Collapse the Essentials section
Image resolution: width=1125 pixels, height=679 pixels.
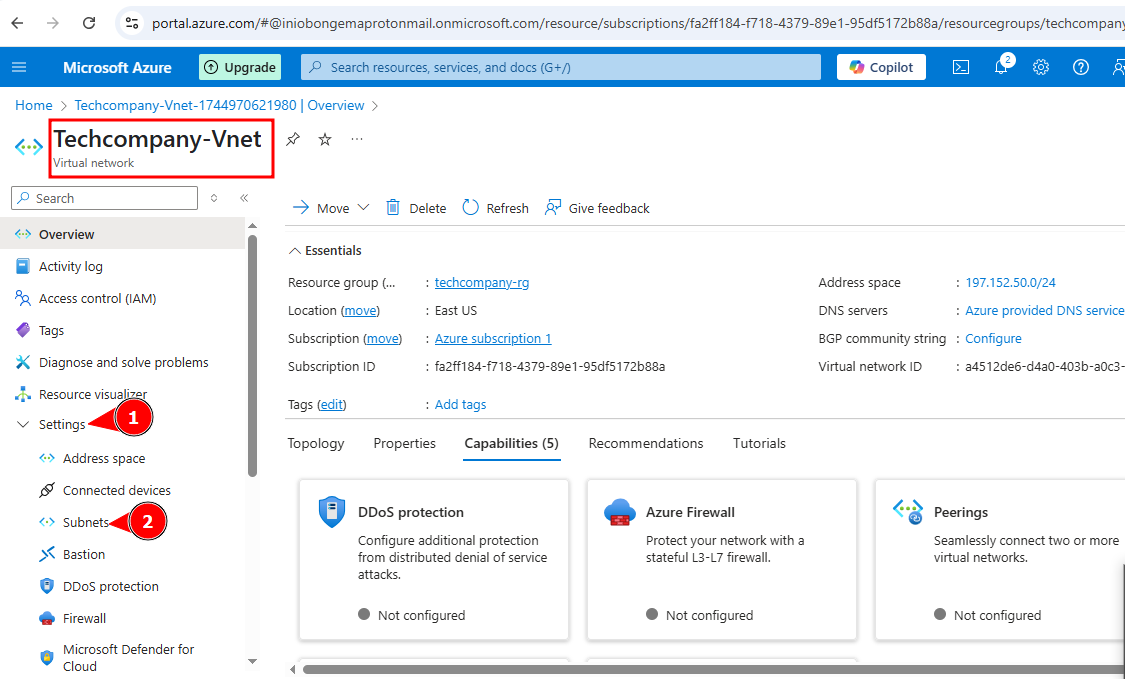click(294, 250)
